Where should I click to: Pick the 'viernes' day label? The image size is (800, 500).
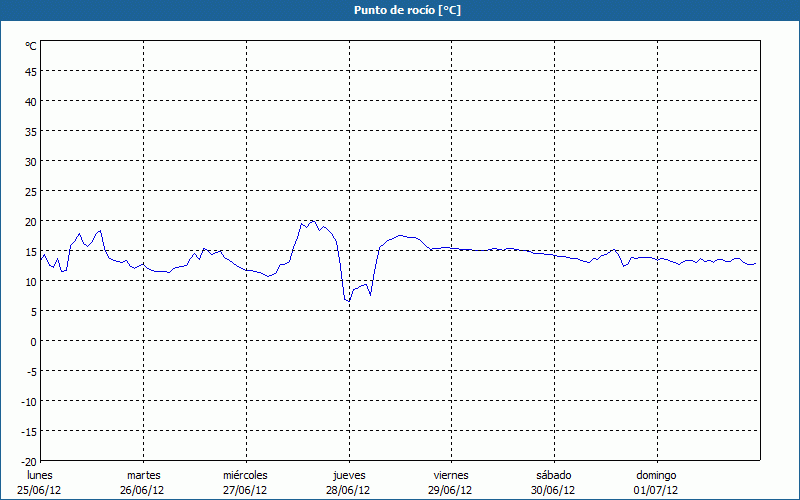click(x=451, y=475)
